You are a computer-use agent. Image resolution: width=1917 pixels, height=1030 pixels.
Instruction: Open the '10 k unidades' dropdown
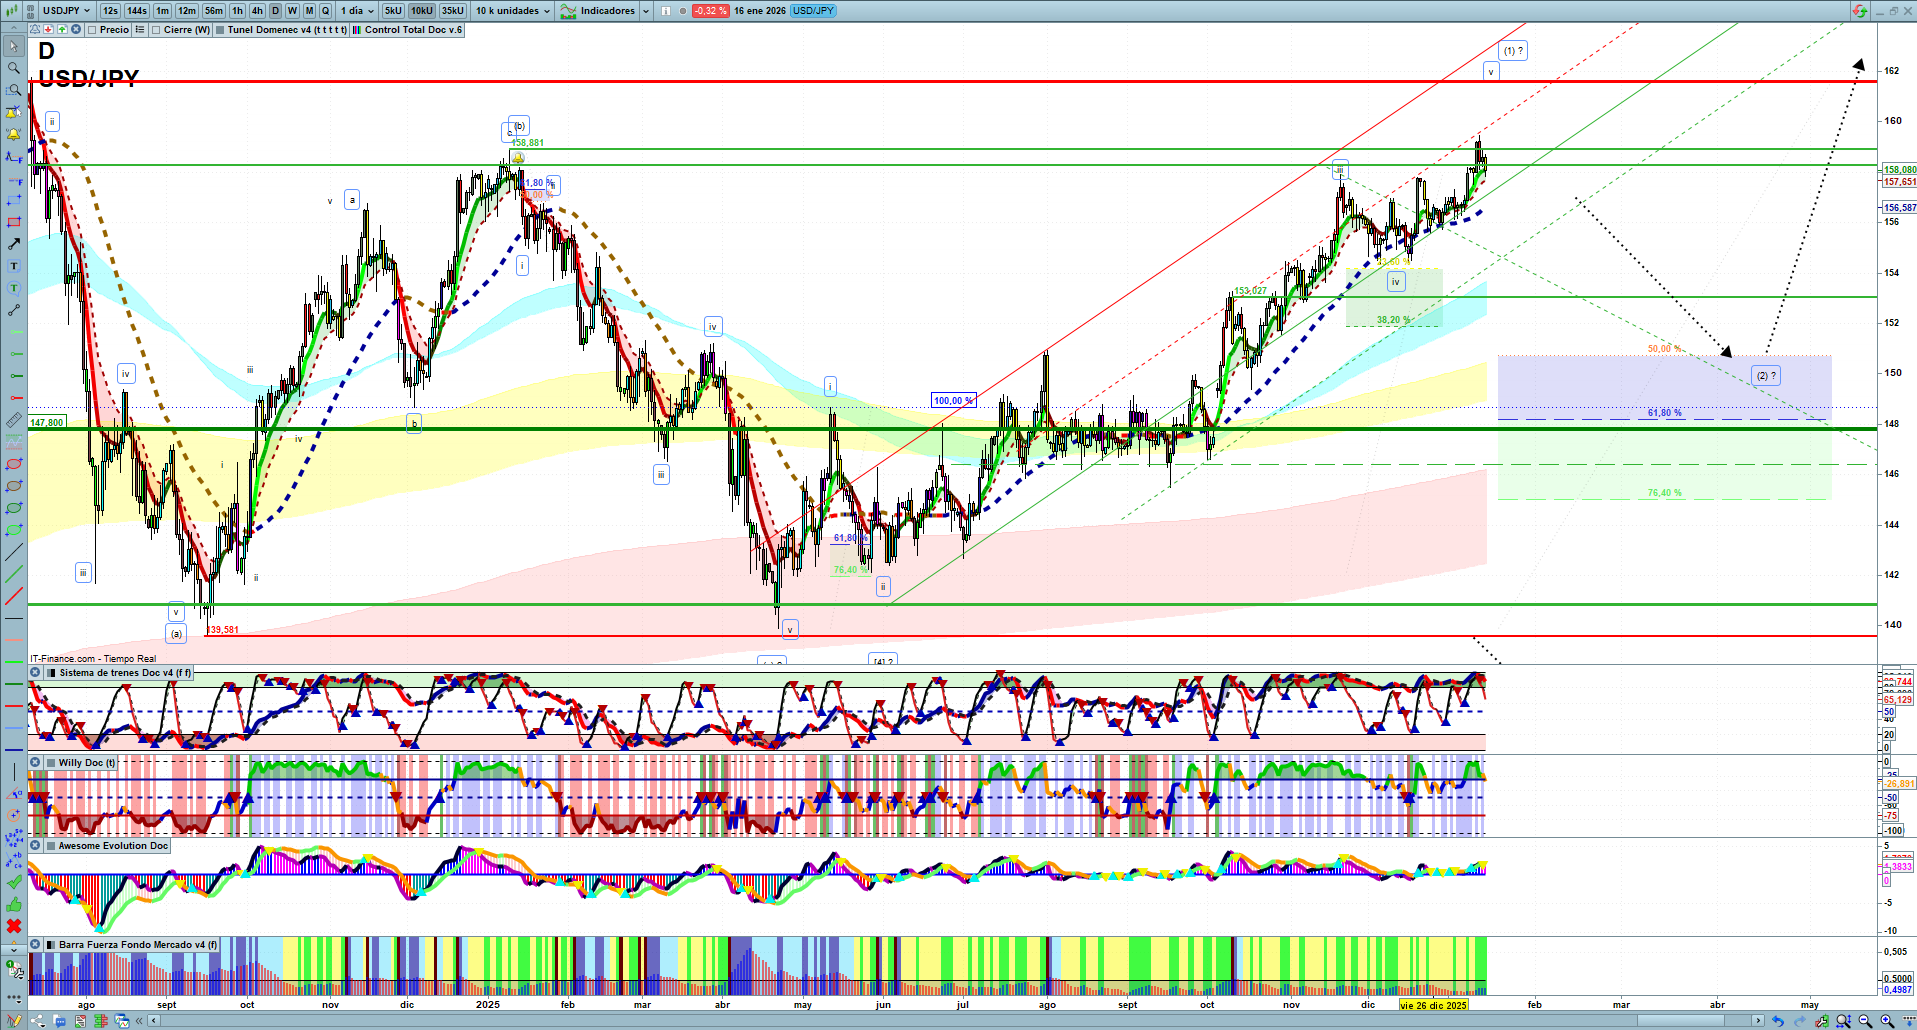(513, 11)
